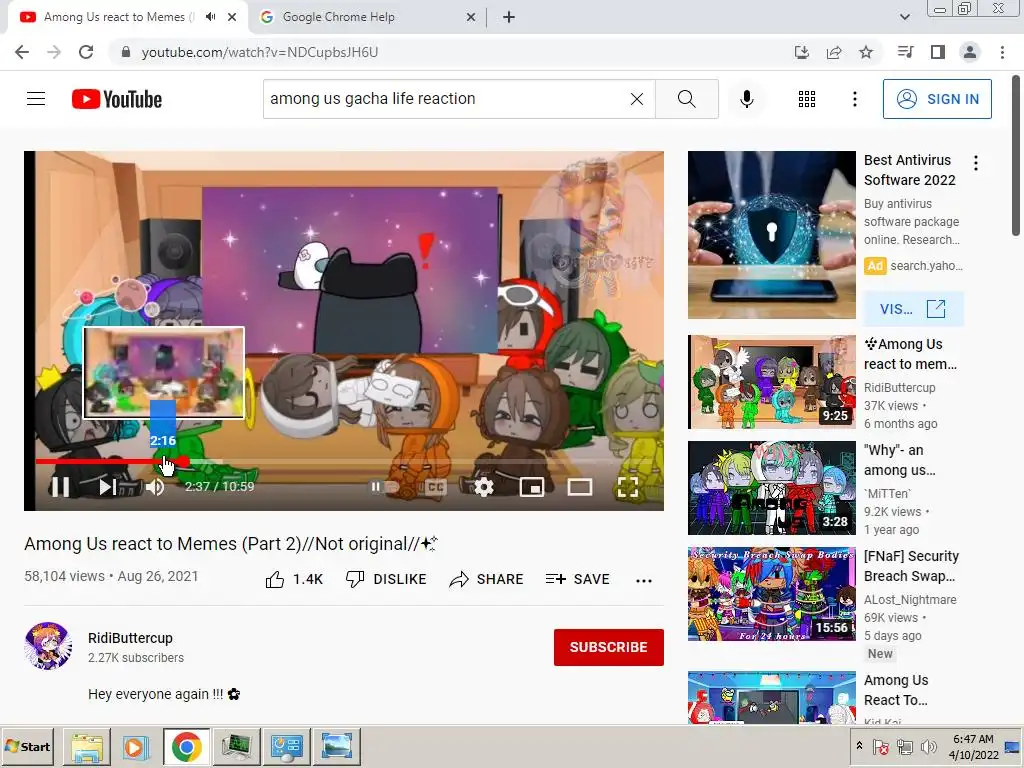Open 'Among Us react to mem...' 9:25 video
Screen dimensions: 1024x768
(x=771, y=382)
